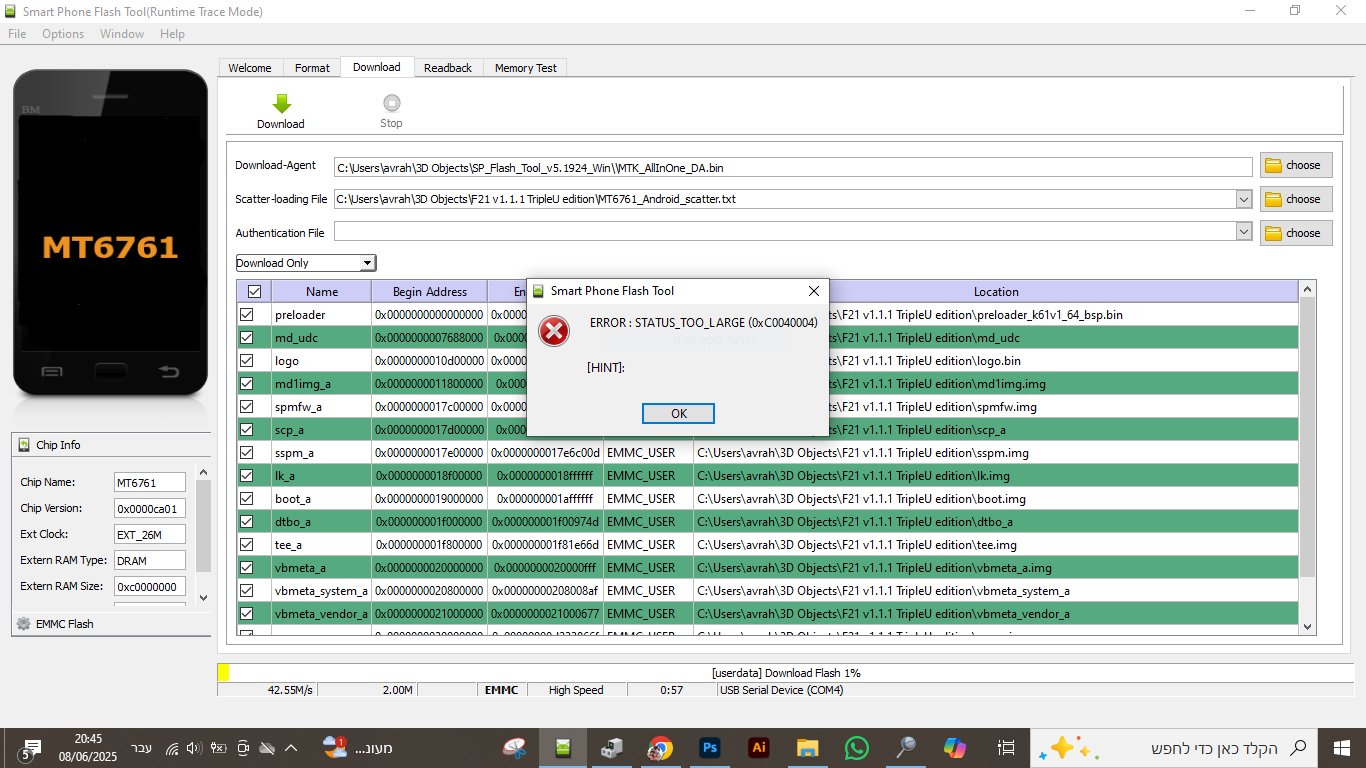The height and width of the screenshot is (768, 1366).
Task: Click the SP Flash Tool taskbar icon
Action: (x=563, y=747)
